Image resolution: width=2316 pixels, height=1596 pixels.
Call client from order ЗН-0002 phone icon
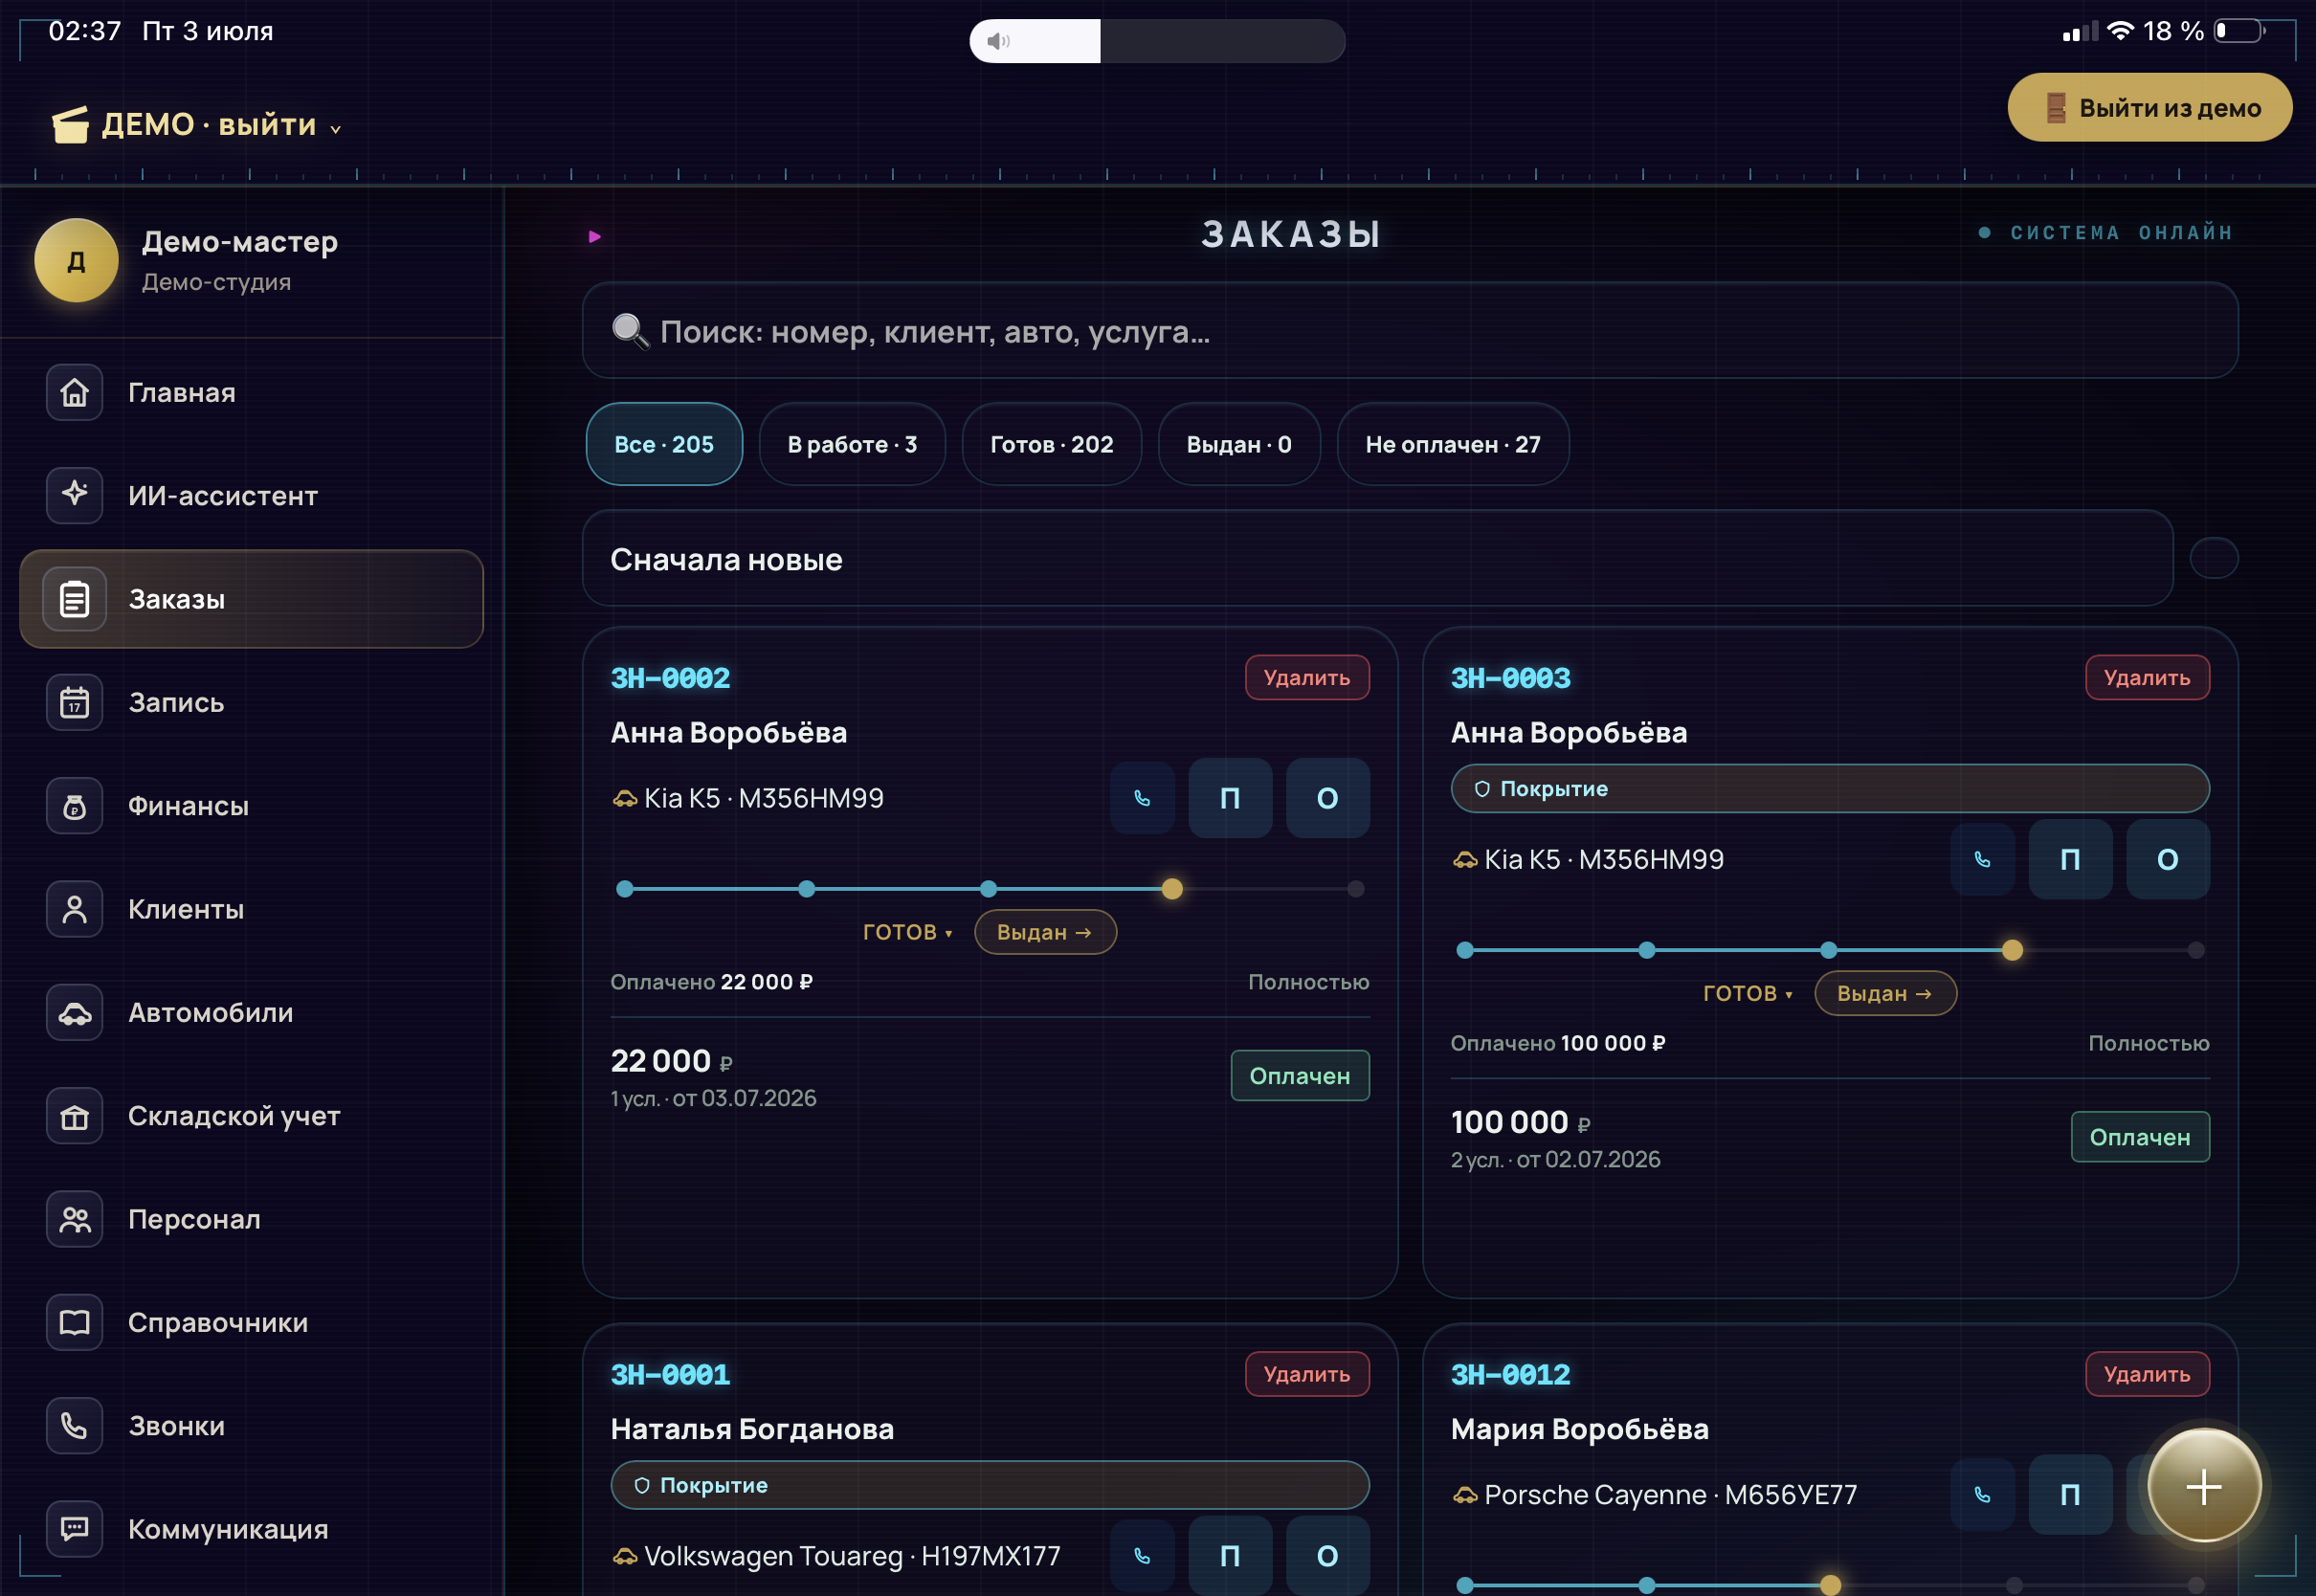1142,798
